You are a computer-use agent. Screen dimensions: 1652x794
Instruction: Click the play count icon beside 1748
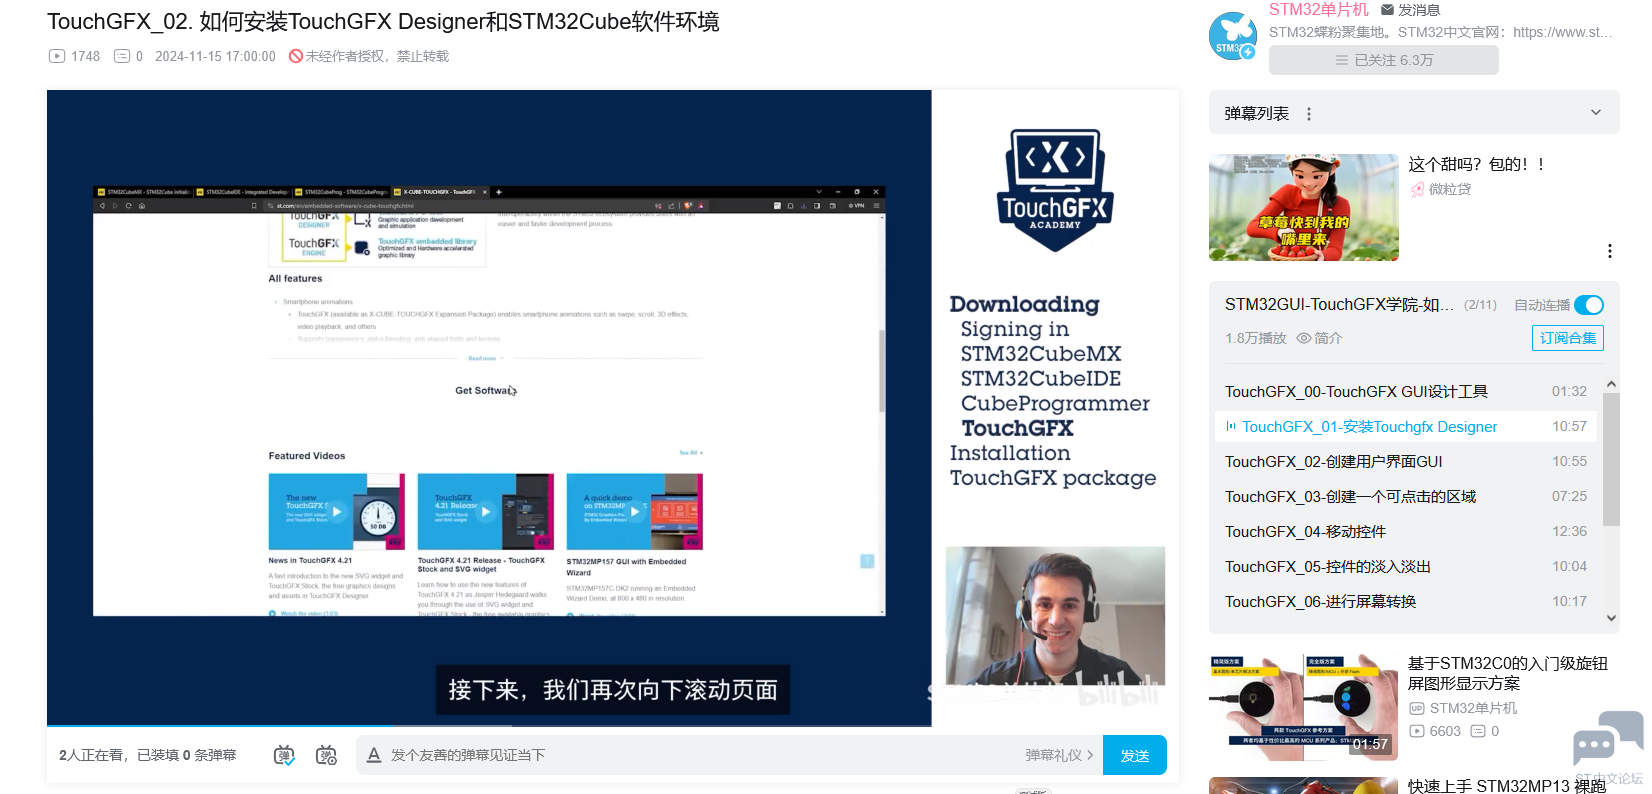point(57,56)
